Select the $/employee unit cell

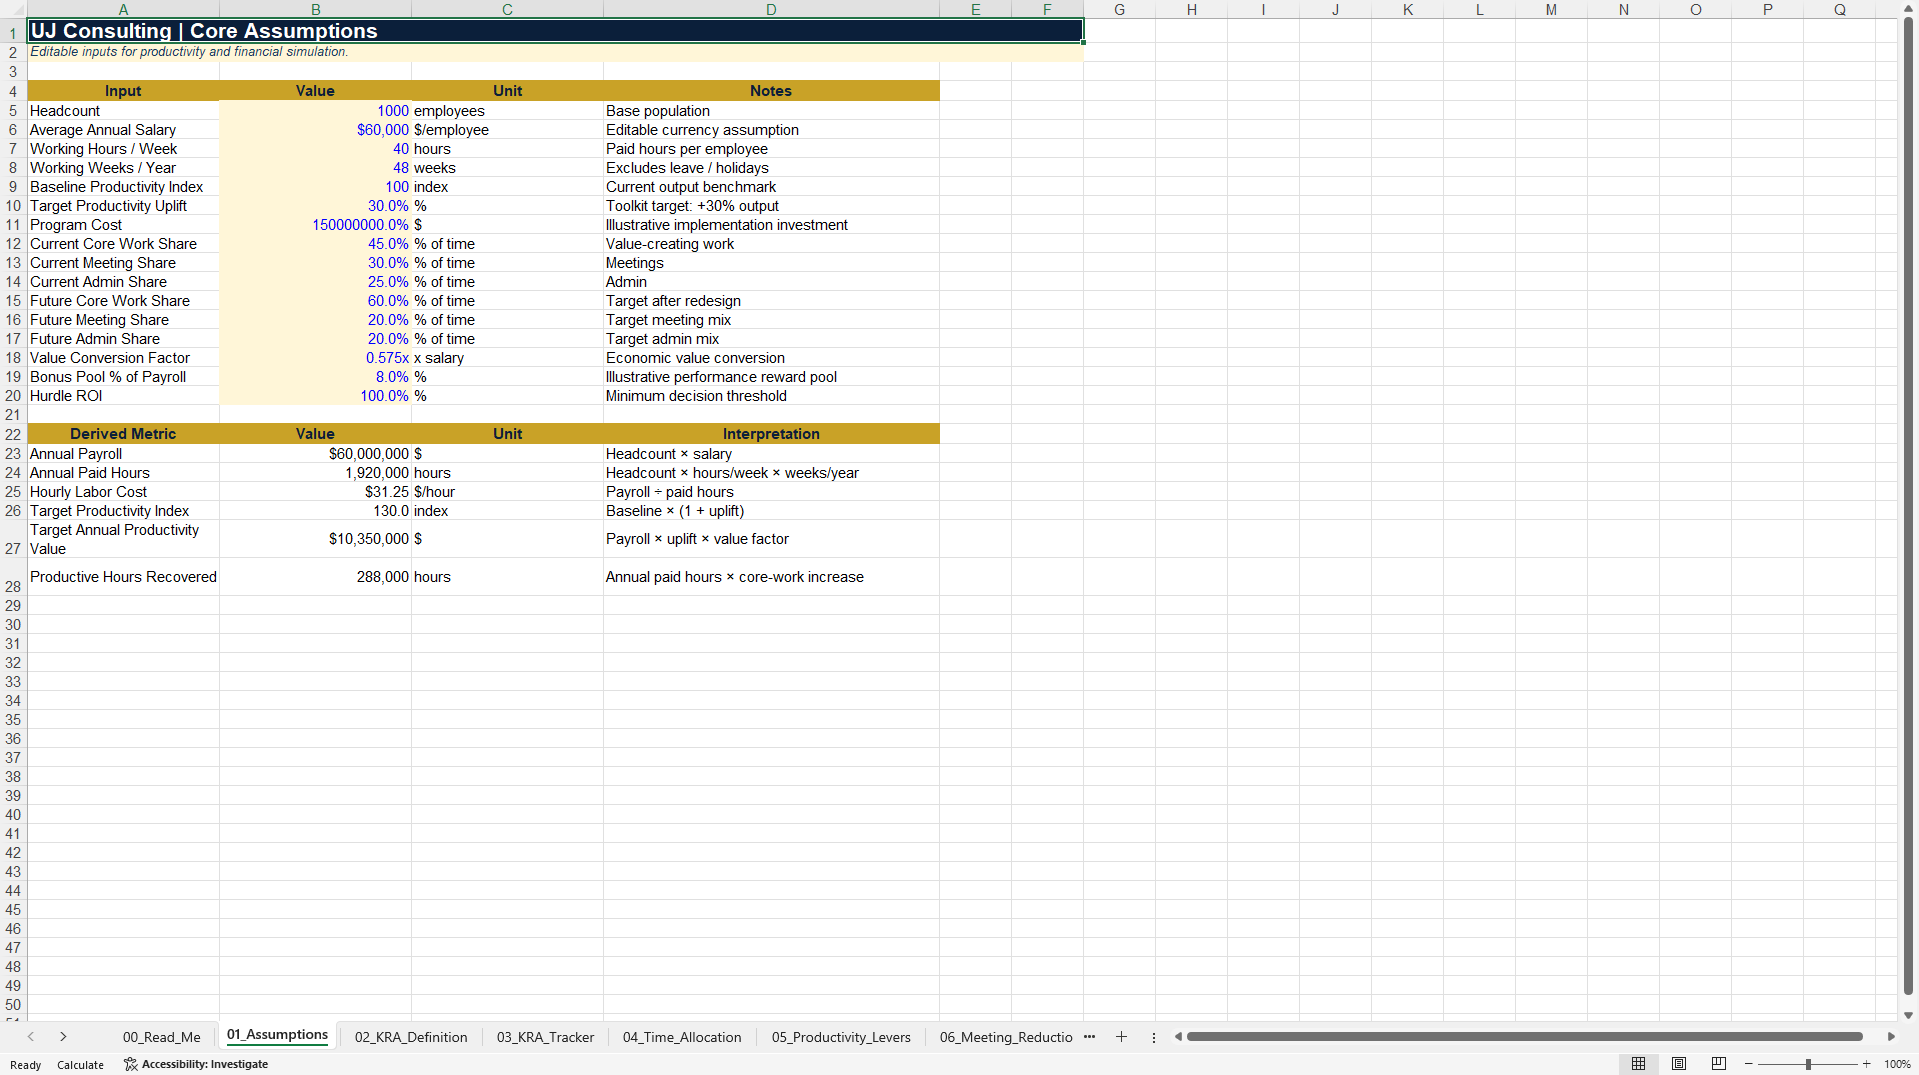507,130
